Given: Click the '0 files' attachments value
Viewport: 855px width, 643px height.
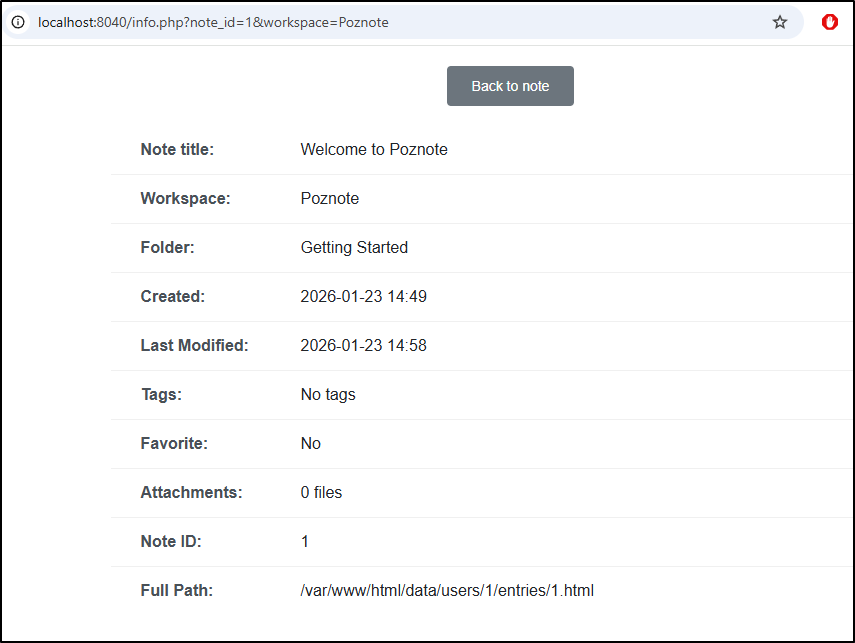Looking at the screenshot, I should (x=321, y=493).
